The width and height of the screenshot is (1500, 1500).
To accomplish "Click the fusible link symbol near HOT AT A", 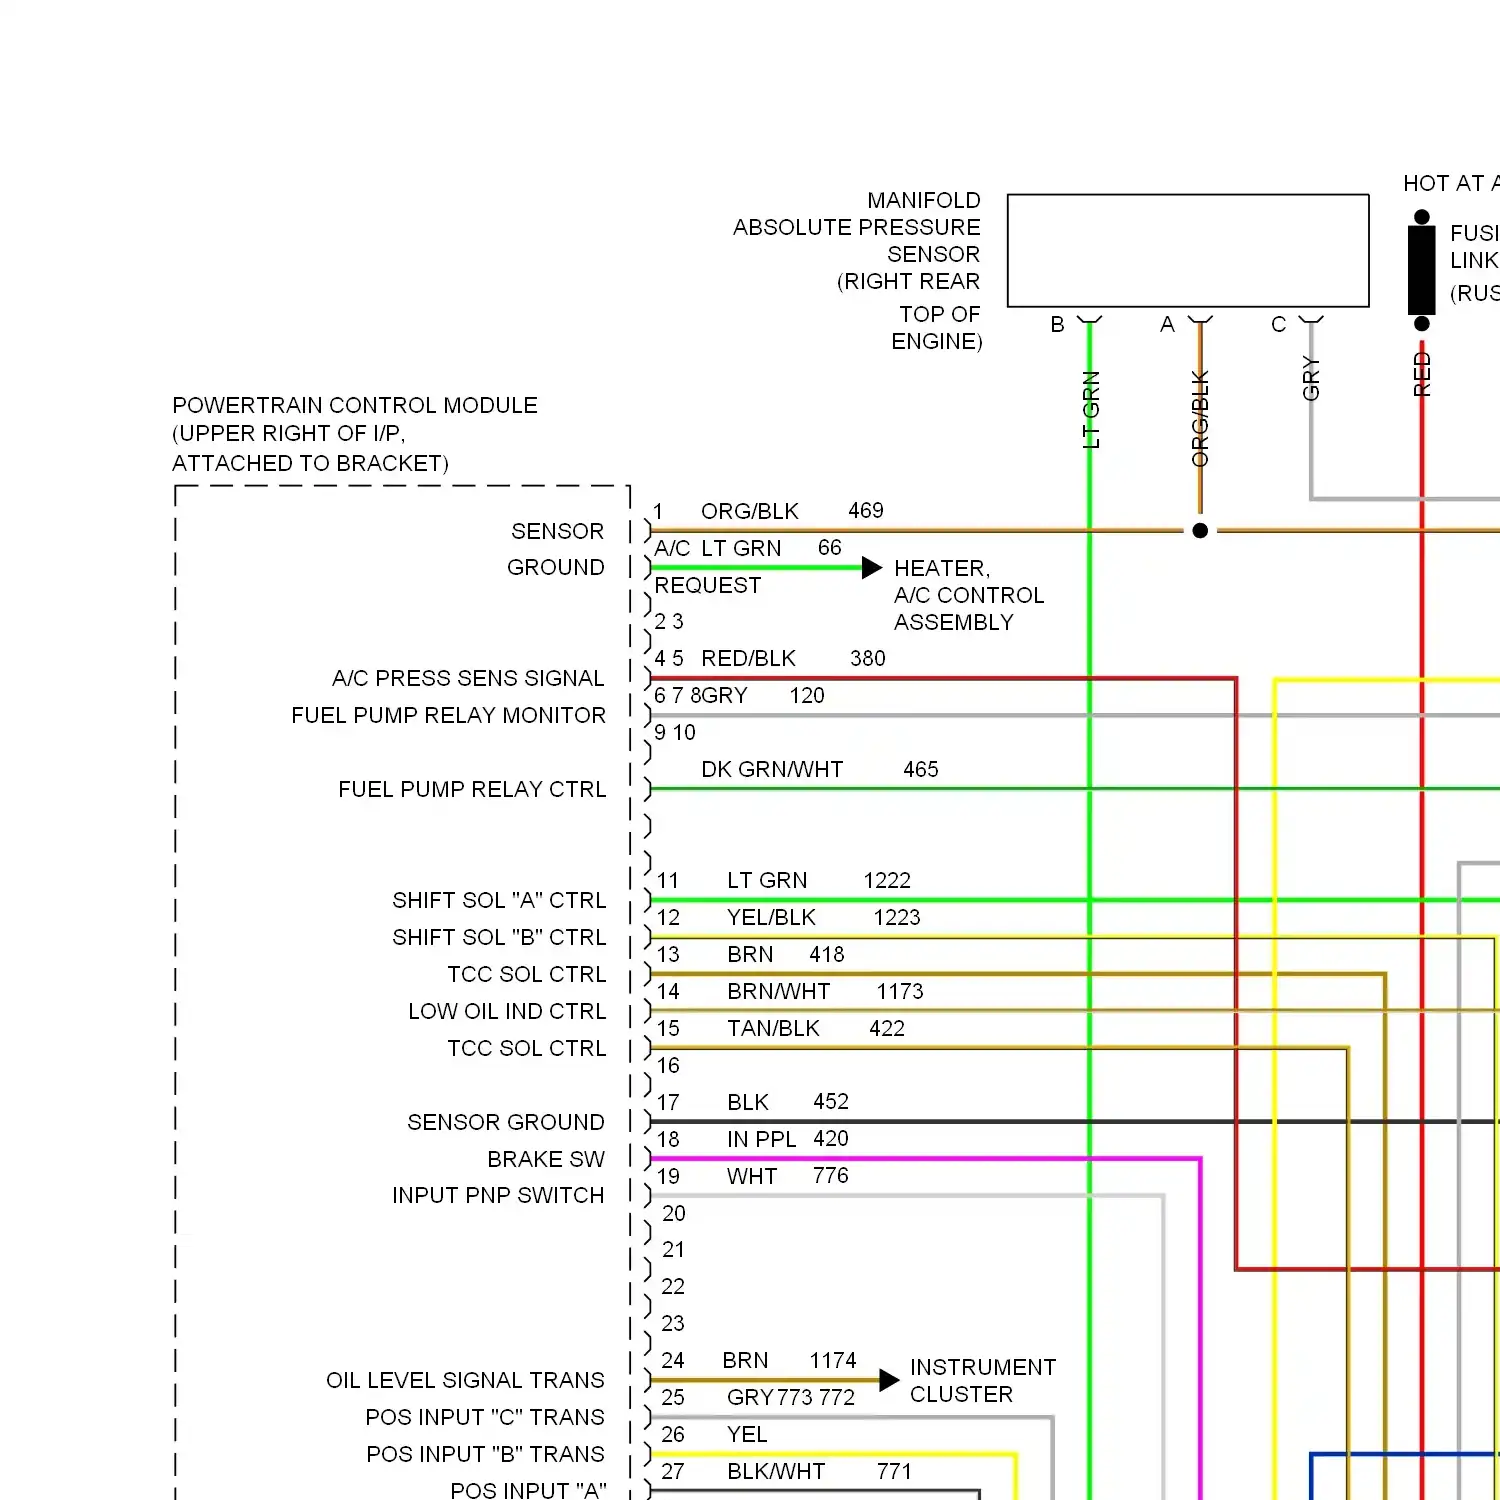I will [1420, 270].
